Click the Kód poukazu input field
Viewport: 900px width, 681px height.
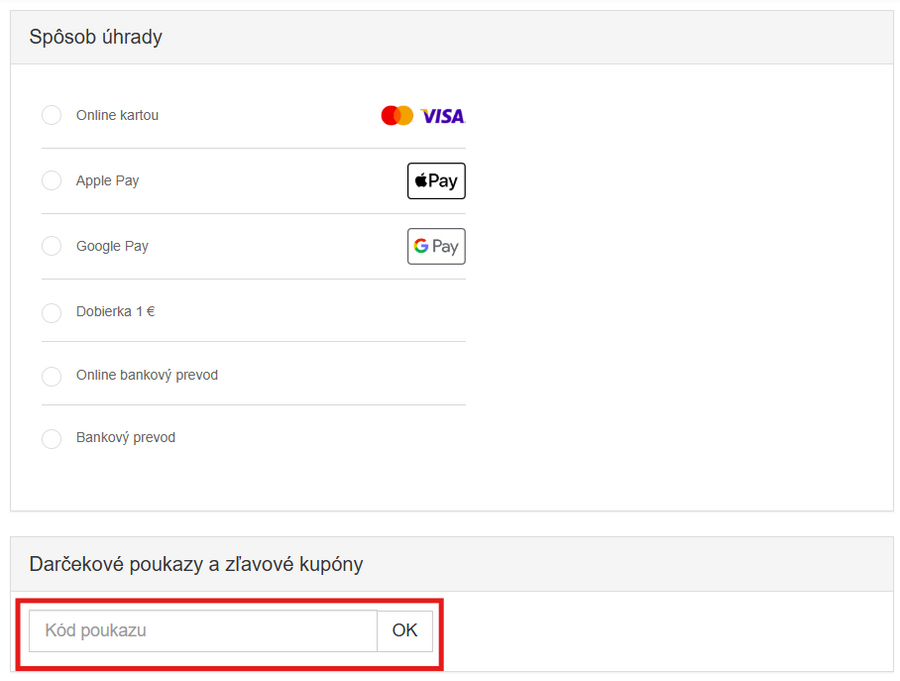[x=203, y=631]
